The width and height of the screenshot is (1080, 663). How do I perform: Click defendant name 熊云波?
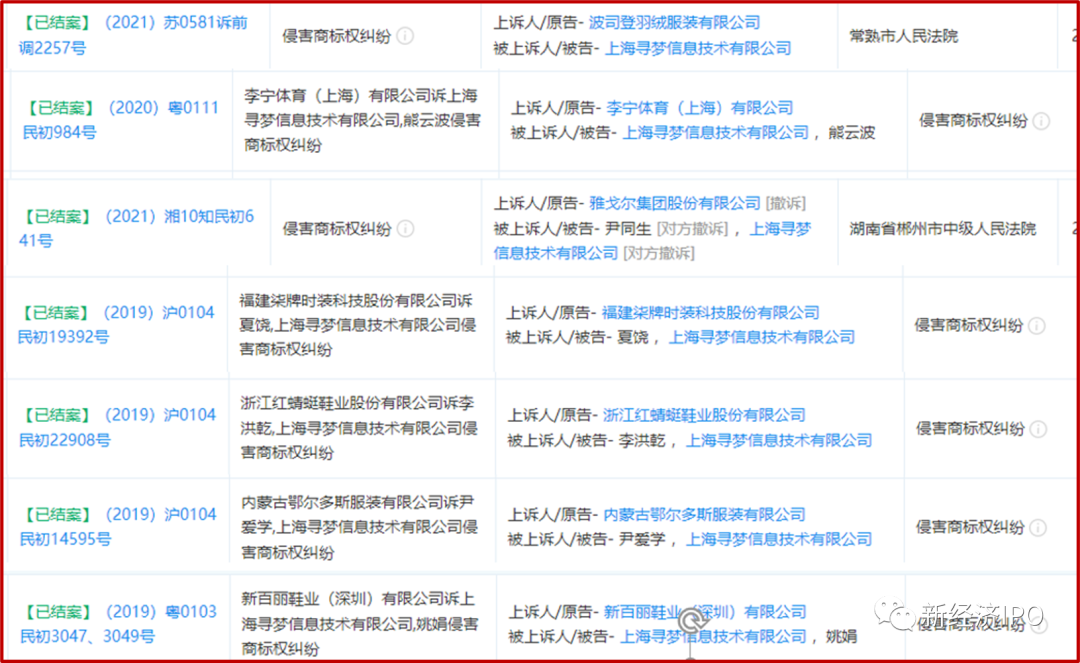click(x=851, y=133)
